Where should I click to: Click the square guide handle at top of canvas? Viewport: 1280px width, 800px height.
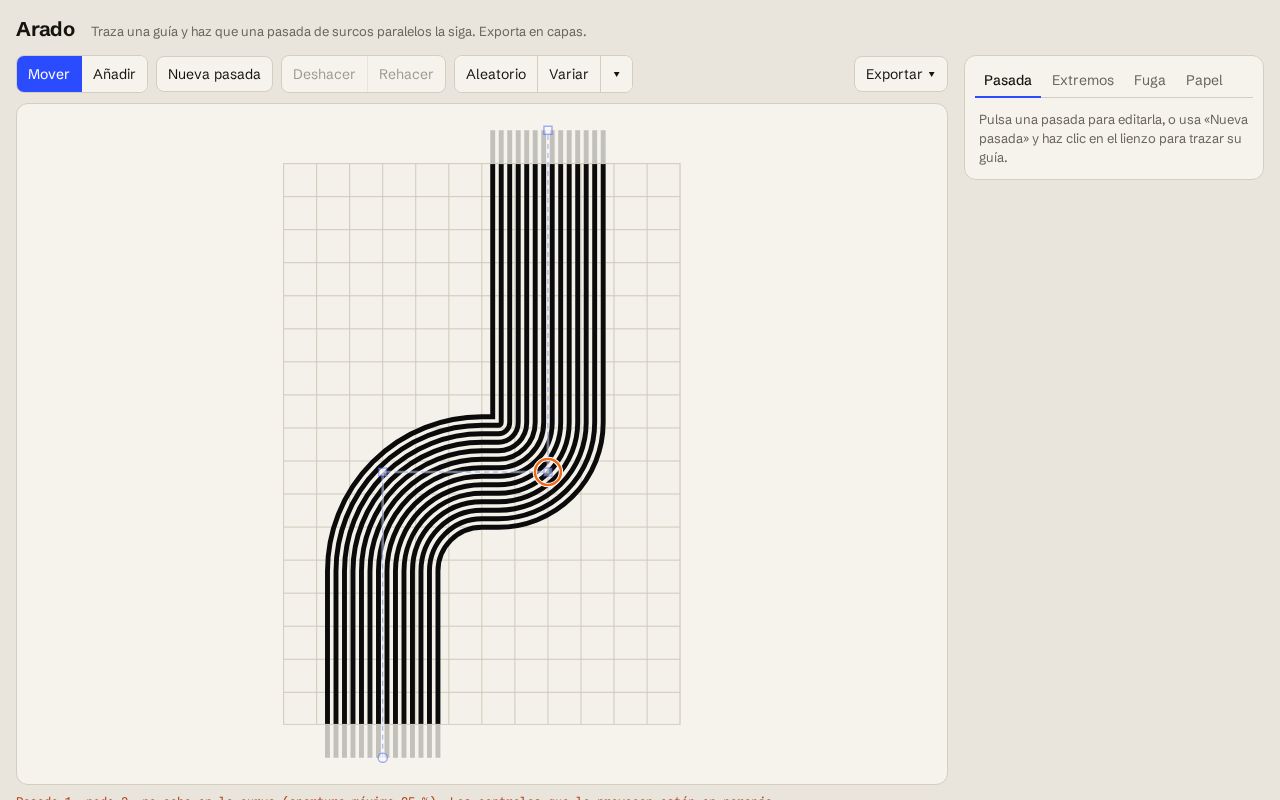(548, 130)
